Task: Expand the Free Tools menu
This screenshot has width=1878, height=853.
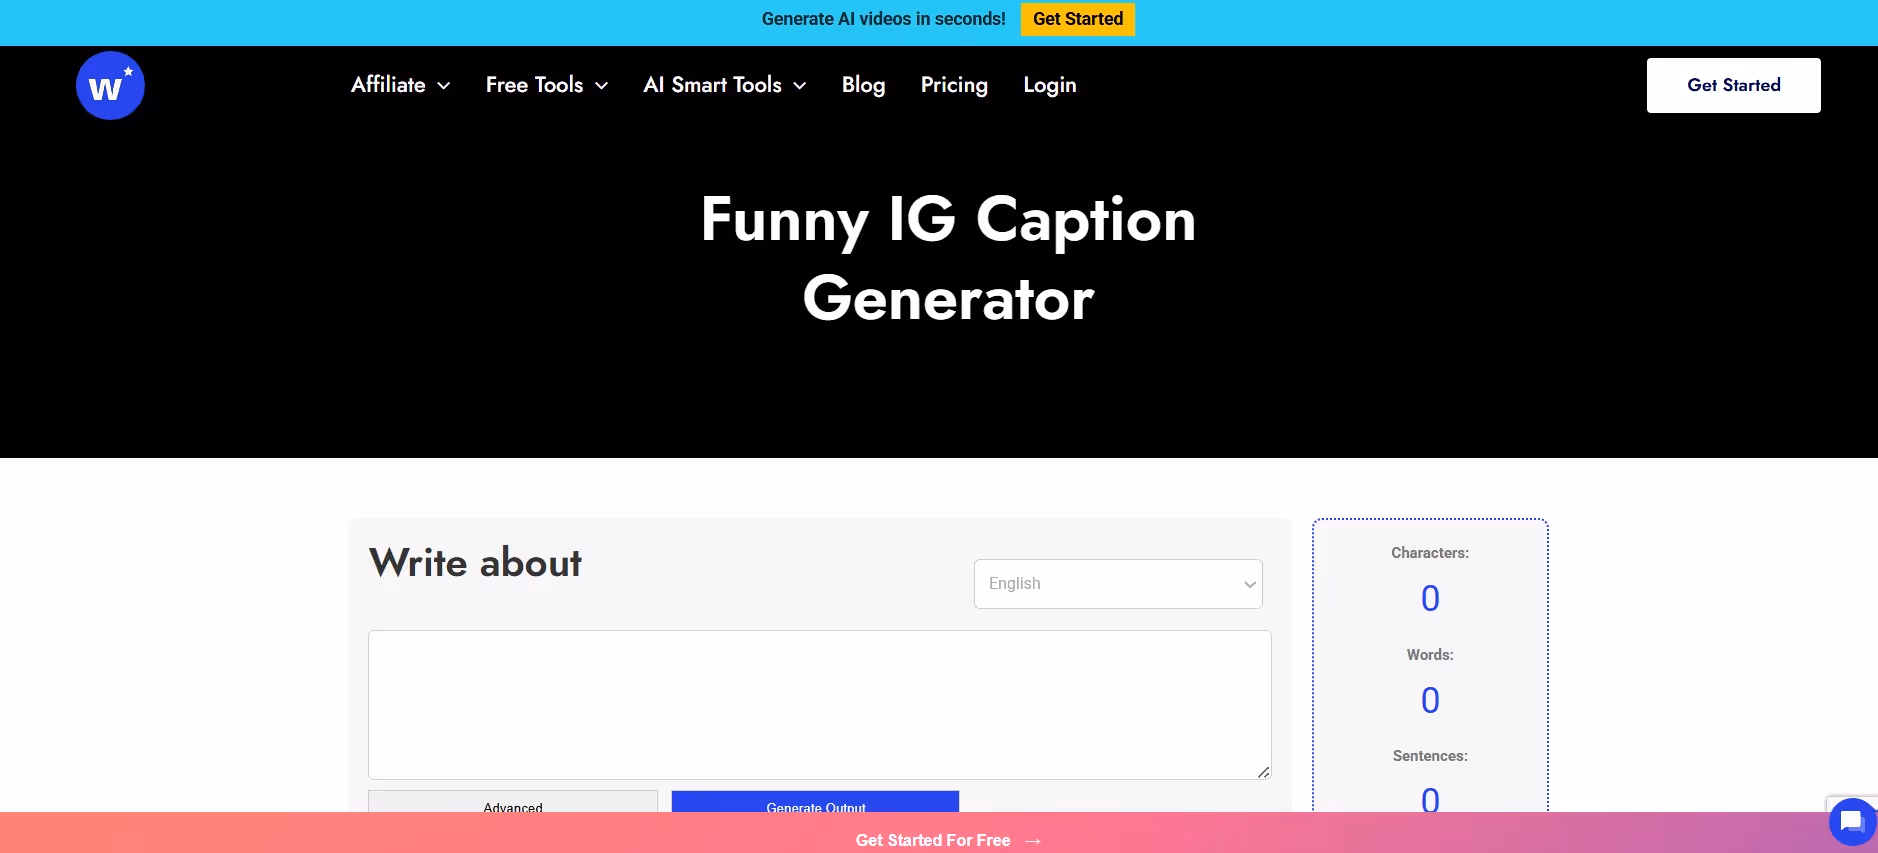Action: click(x=546, y=85)
